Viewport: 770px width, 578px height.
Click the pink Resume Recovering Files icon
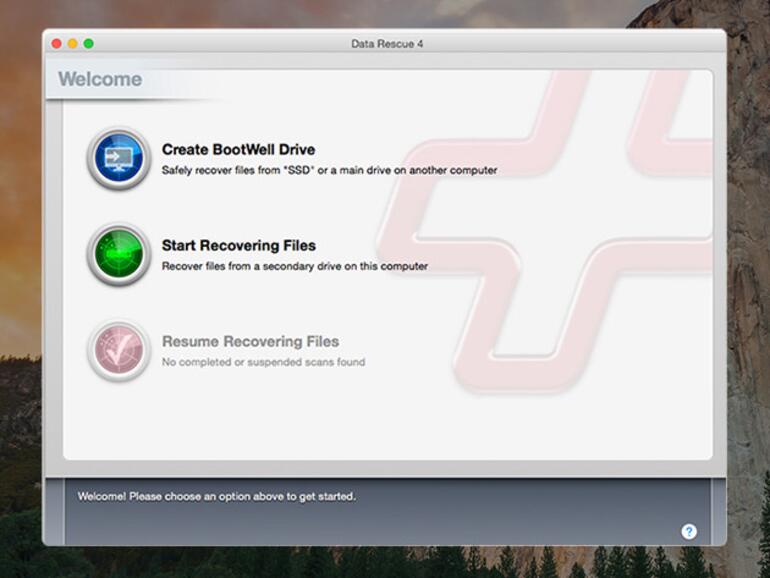pos(119,351)
